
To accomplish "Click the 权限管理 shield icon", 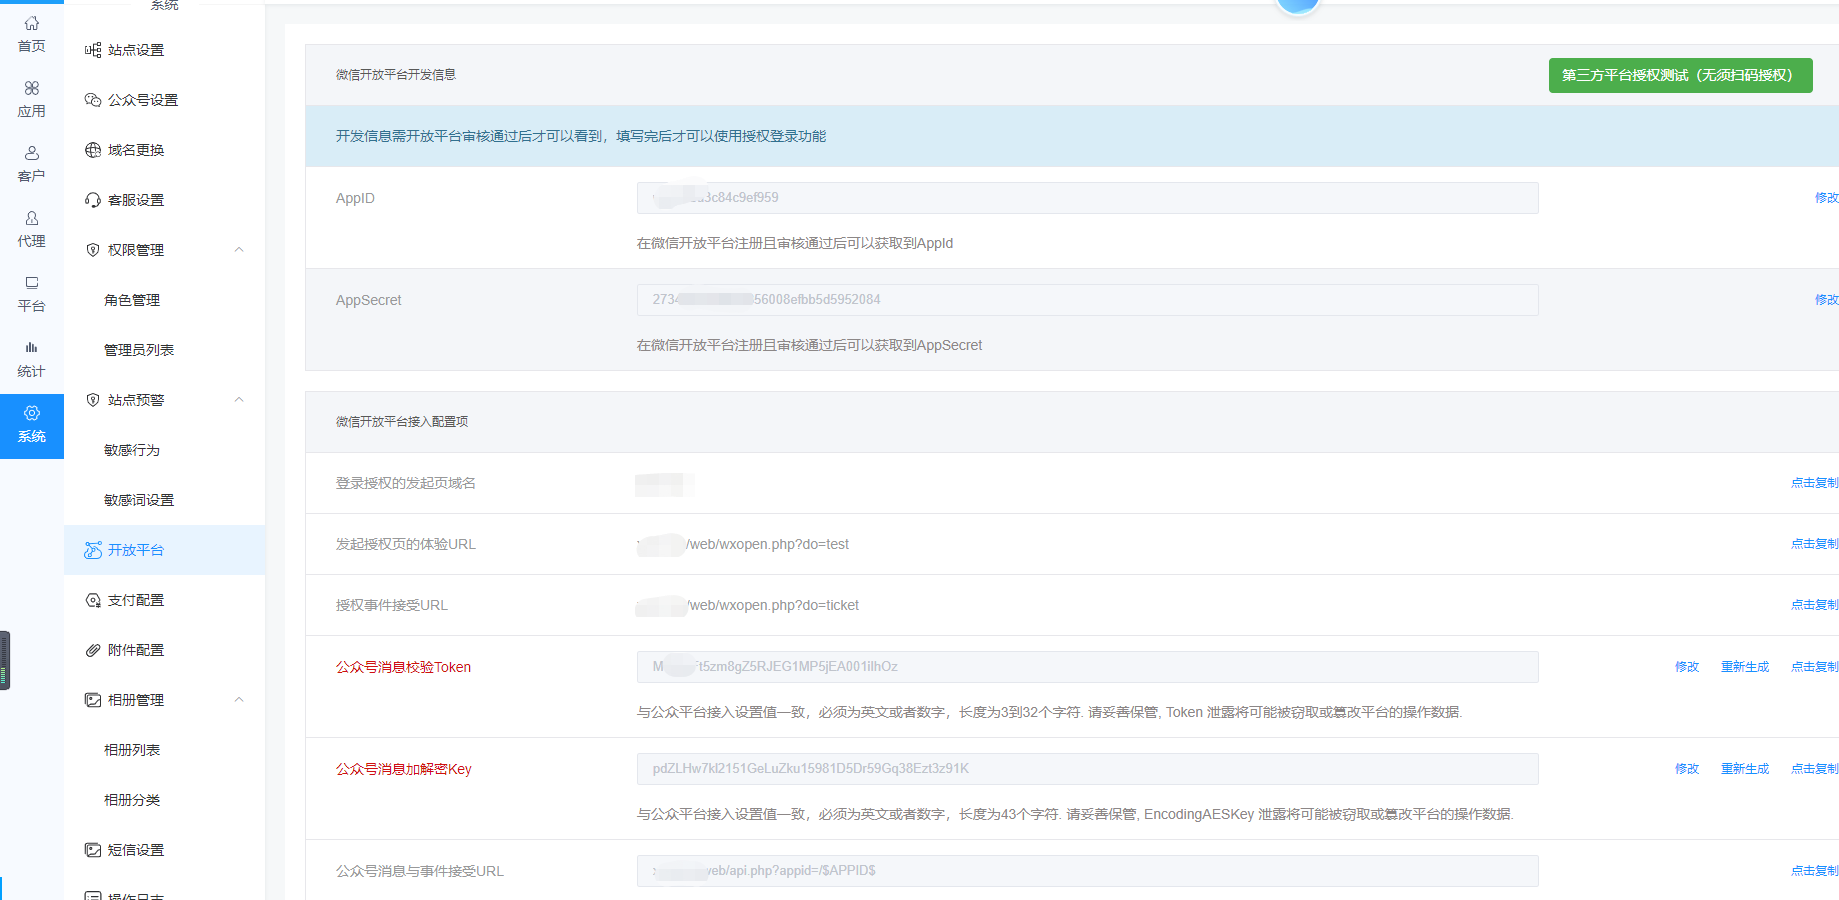I will (93, 250).
